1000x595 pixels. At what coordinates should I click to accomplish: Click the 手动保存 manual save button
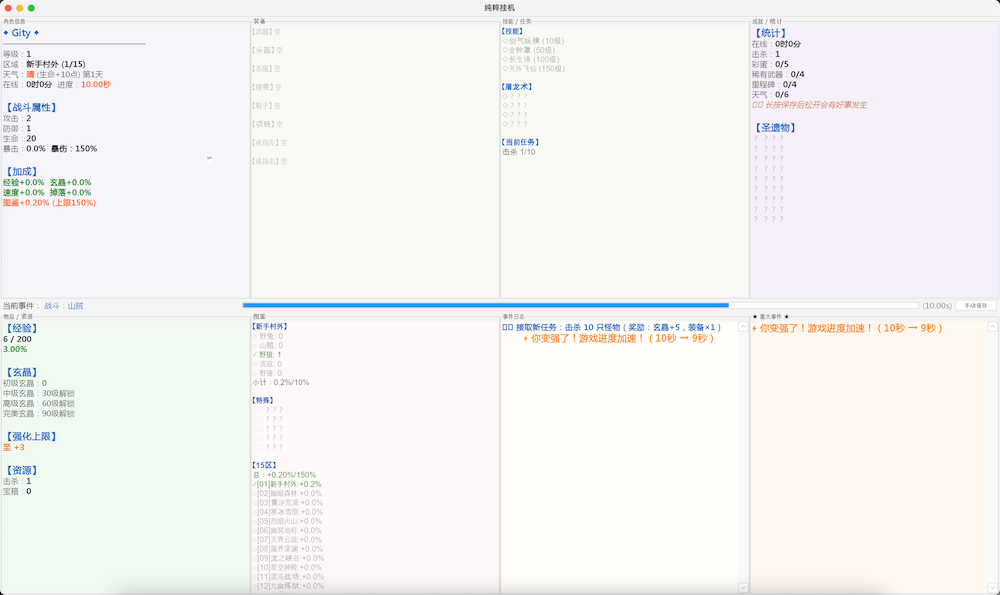click(976, 305)
